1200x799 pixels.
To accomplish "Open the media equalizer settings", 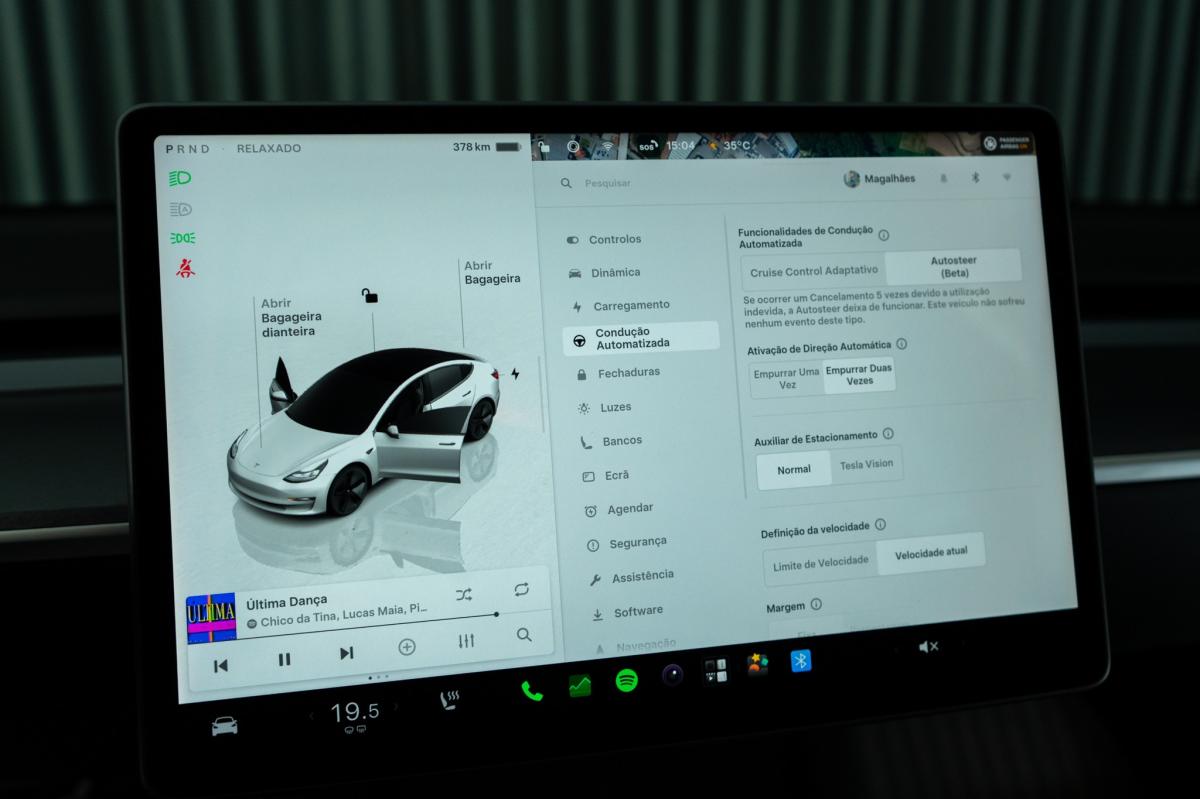I will click(x=466, y=641).
